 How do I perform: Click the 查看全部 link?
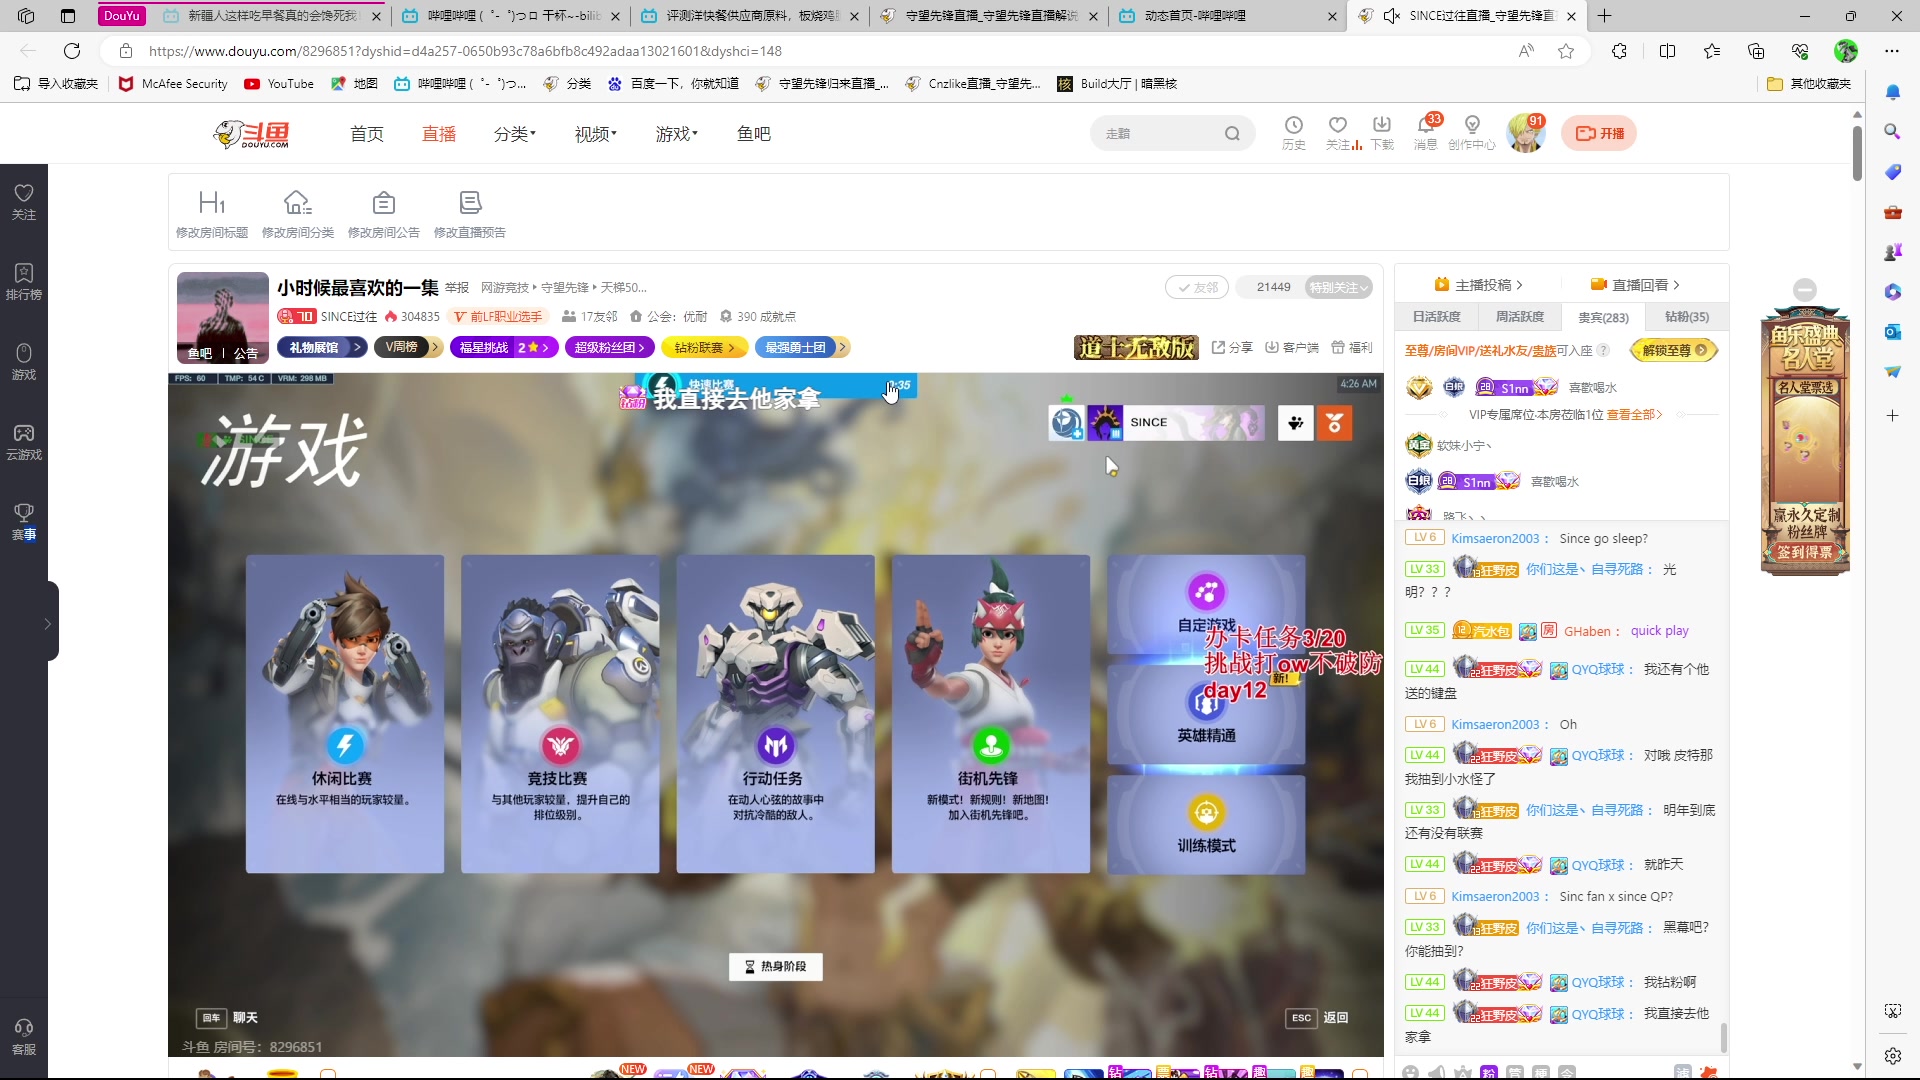click(1634, 414)
